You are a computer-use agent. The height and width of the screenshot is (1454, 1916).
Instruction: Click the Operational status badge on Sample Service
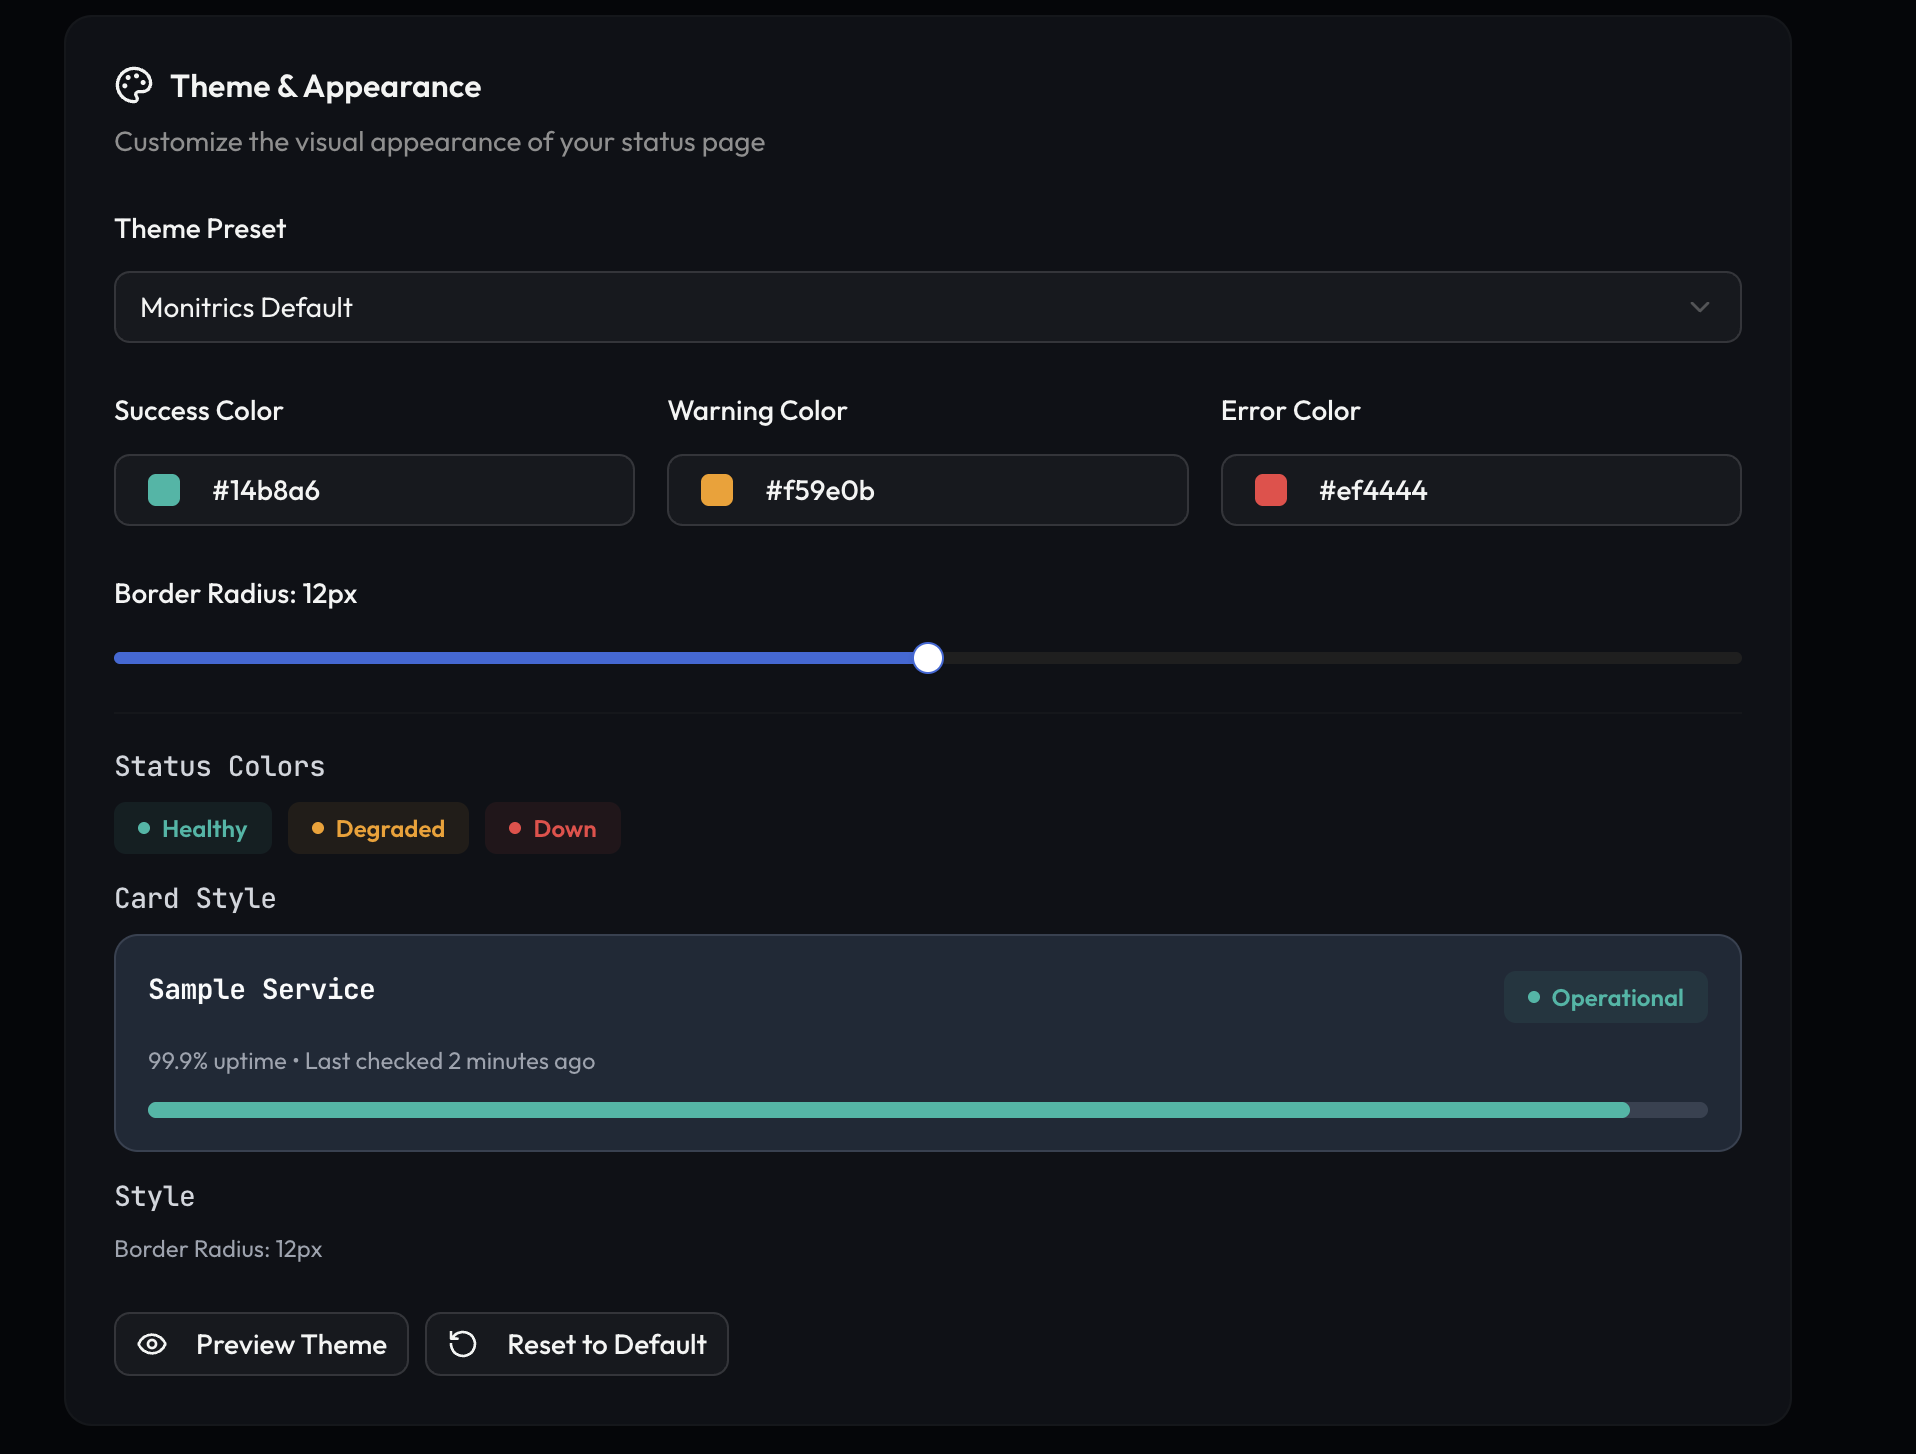tap(1604, 996)
